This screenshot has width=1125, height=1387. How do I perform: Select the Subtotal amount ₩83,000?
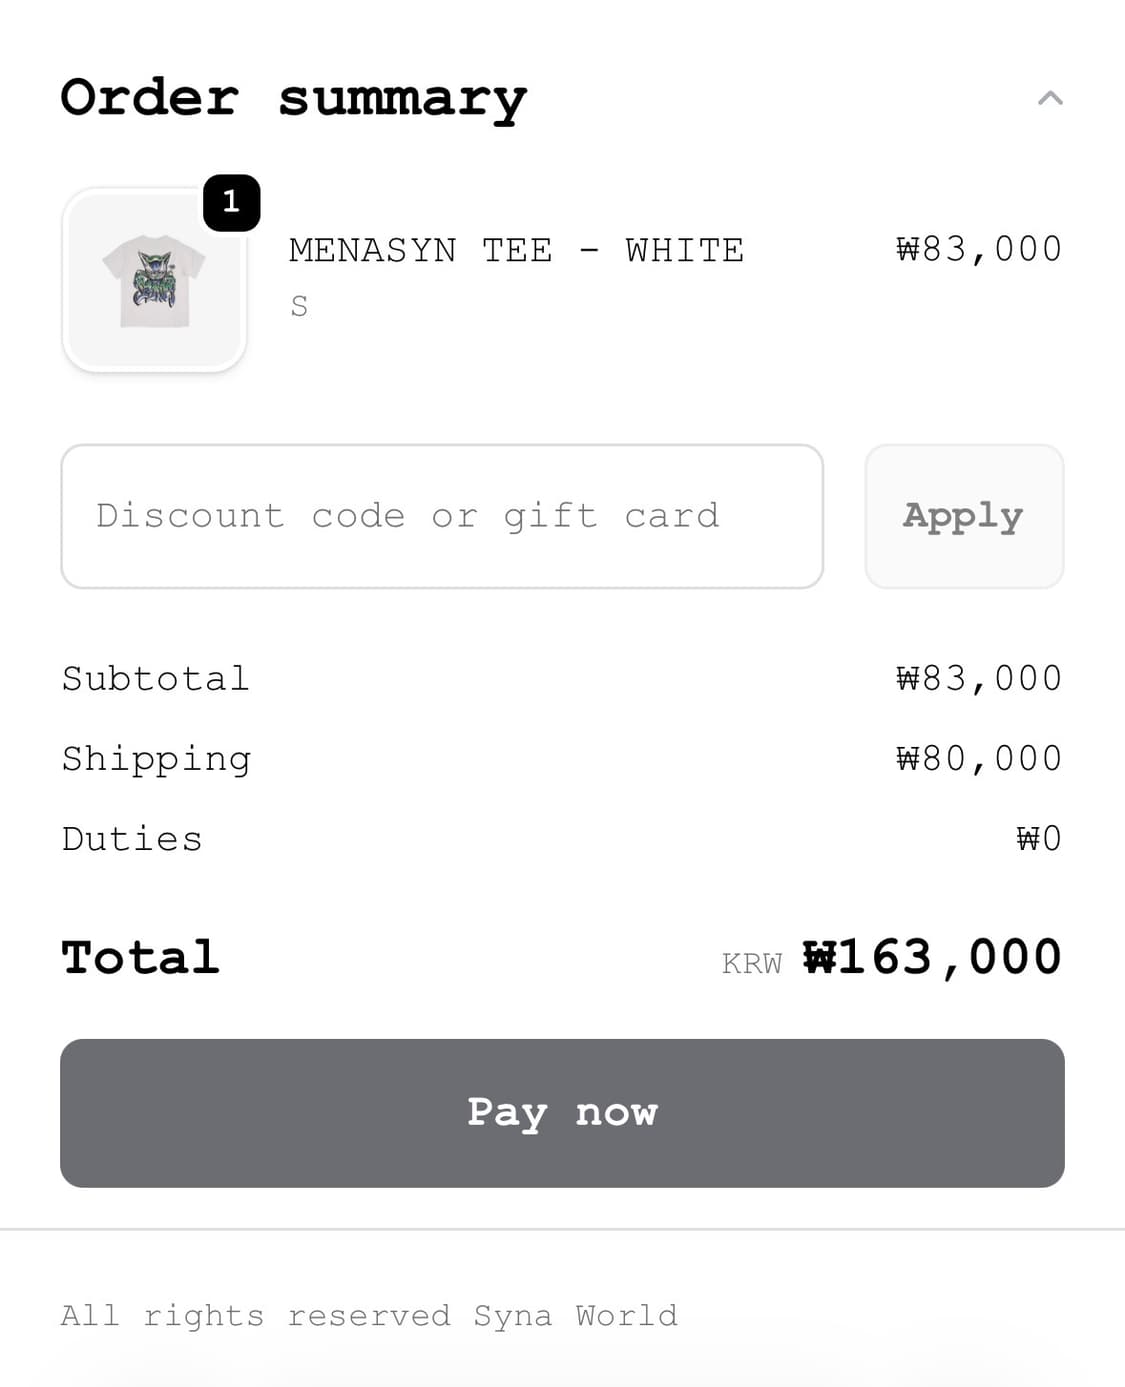pyautogui.click(x=978, y=679)
